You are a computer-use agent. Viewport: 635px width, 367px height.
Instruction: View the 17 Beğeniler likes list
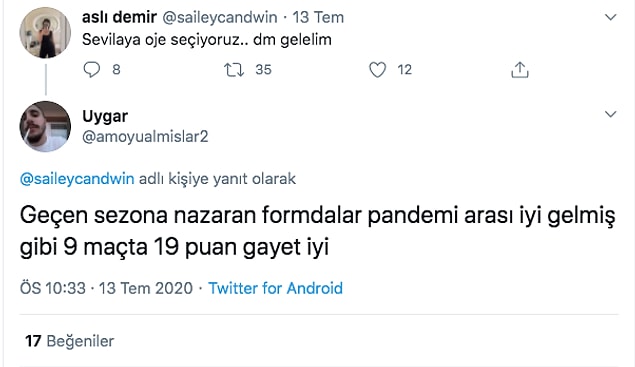pyautogui.click(x=69, y=341)
